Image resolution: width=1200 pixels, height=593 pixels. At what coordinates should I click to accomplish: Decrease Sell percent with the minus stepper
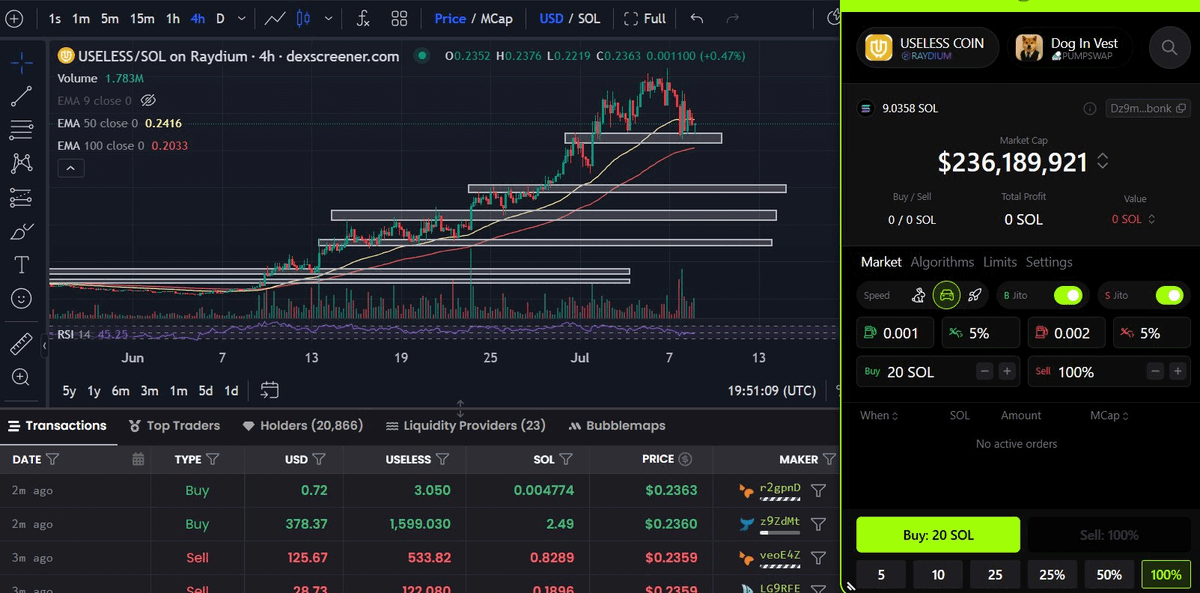[x=1156, y=371]
